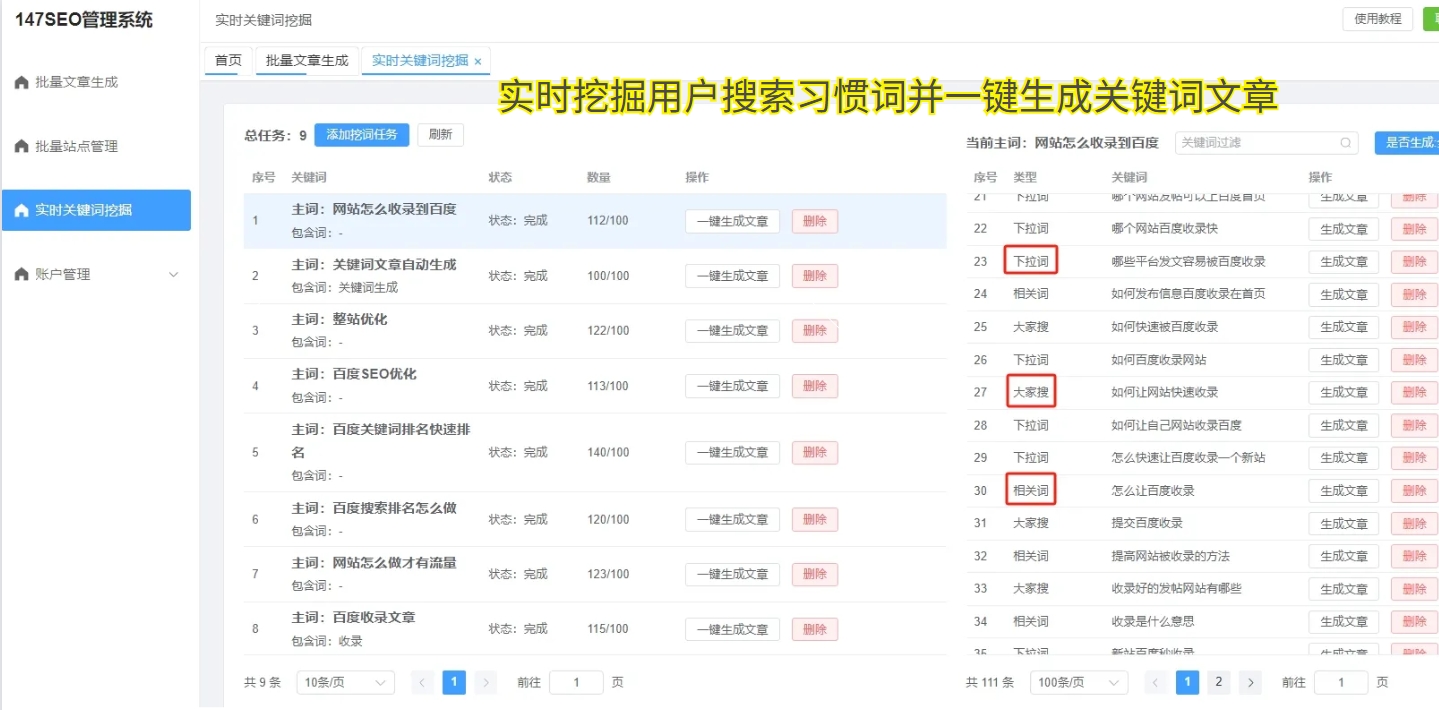
Task: Click the next-page arrow in right pagination
Action: (1251, 681)
